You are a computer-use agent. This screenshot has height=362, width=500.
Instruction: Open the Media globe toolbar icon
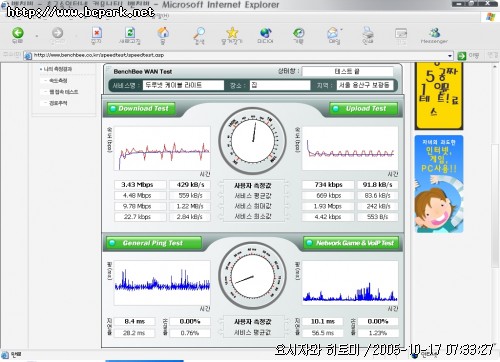265,33
